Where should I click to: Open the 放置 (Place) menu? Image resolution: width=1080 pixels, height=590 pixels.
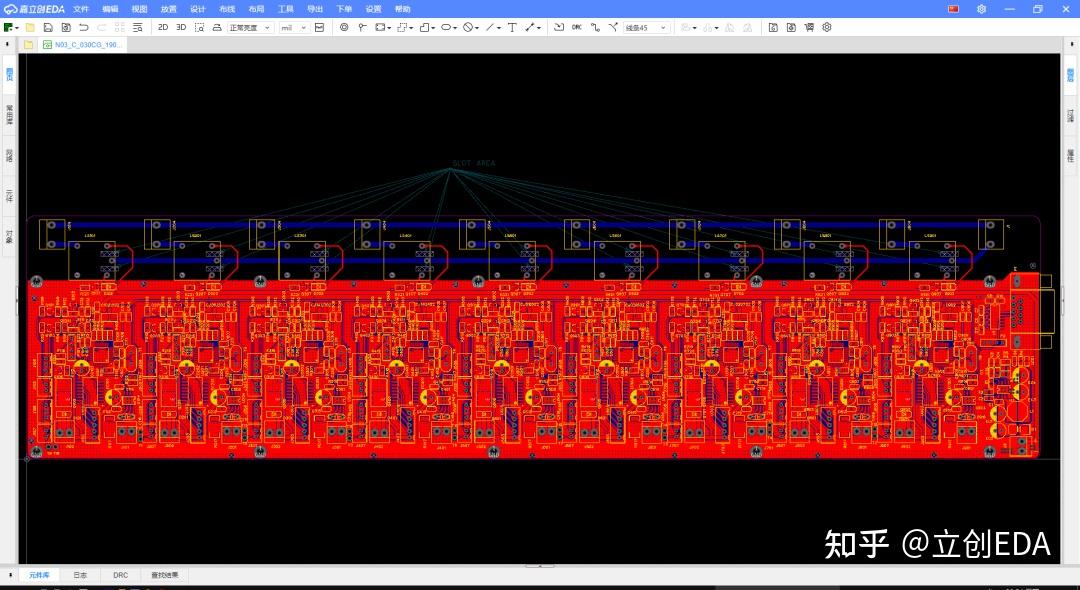click(x=169, y=9)
